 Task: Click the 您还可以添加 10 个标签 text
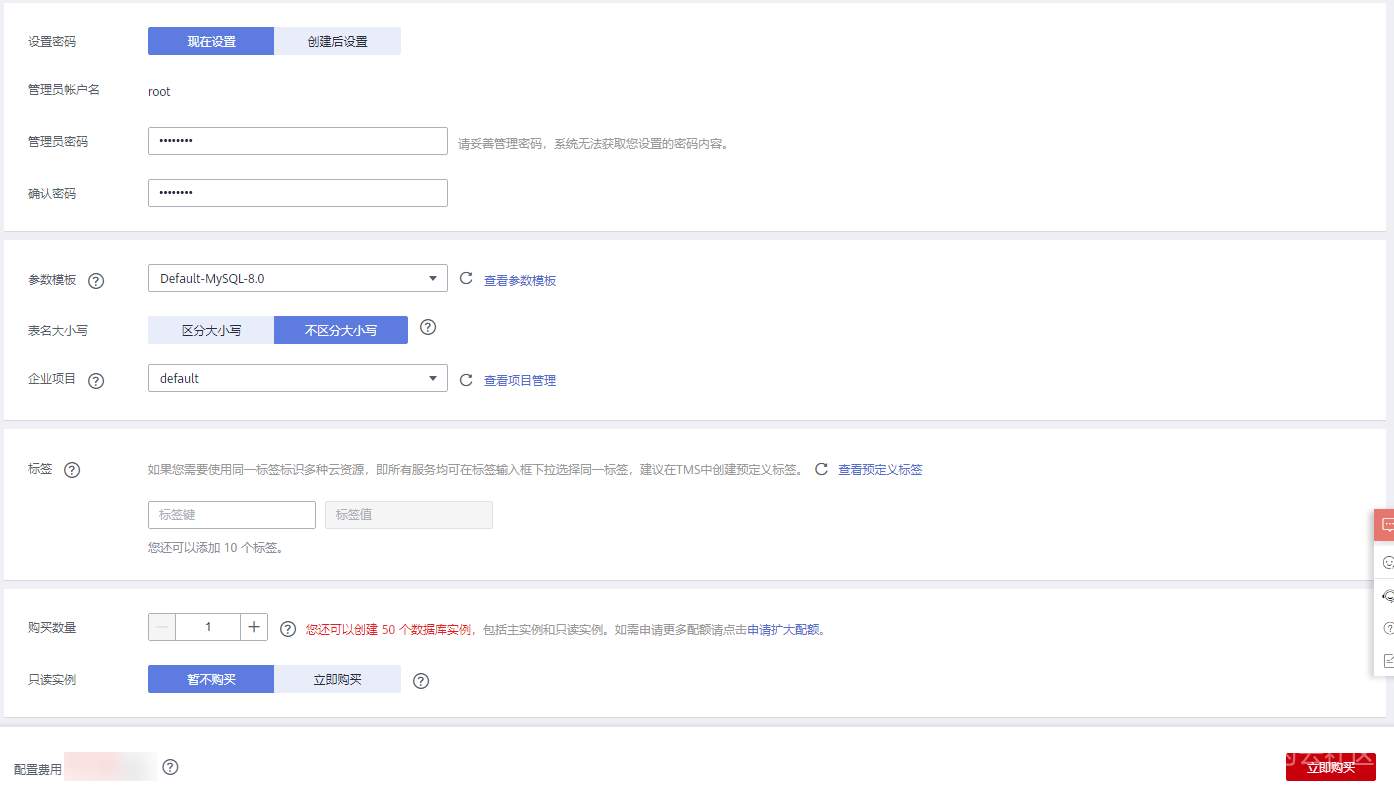click(216, 548)
